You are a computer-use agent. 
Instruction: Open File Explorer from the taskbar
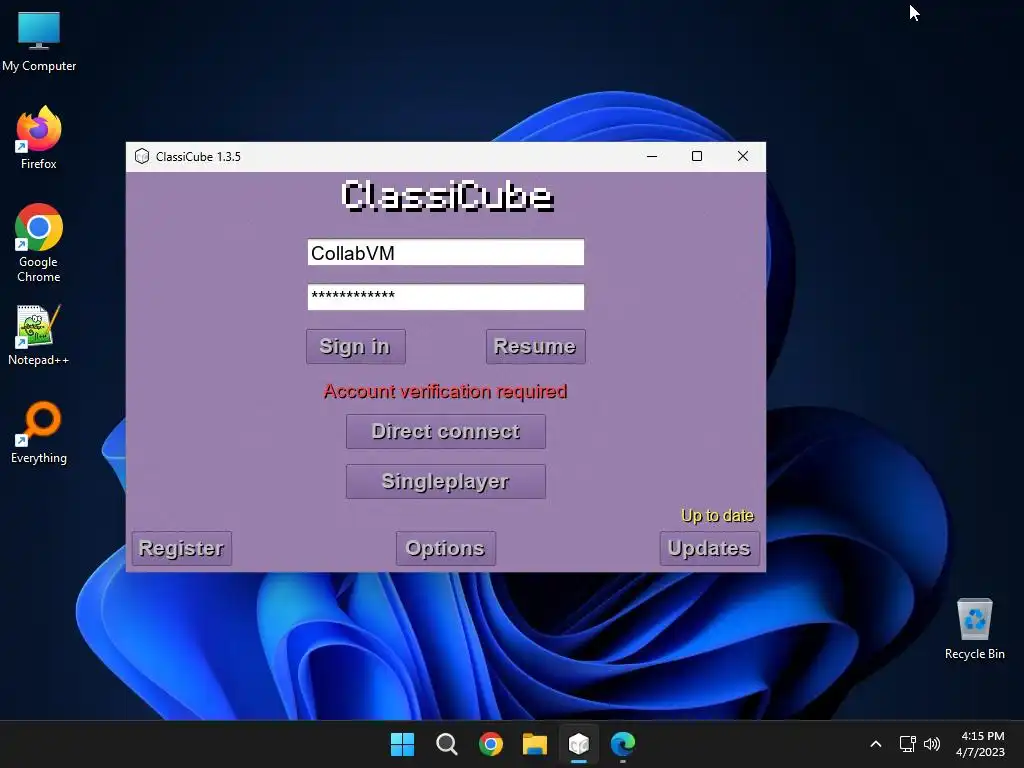tap(535, 744)
